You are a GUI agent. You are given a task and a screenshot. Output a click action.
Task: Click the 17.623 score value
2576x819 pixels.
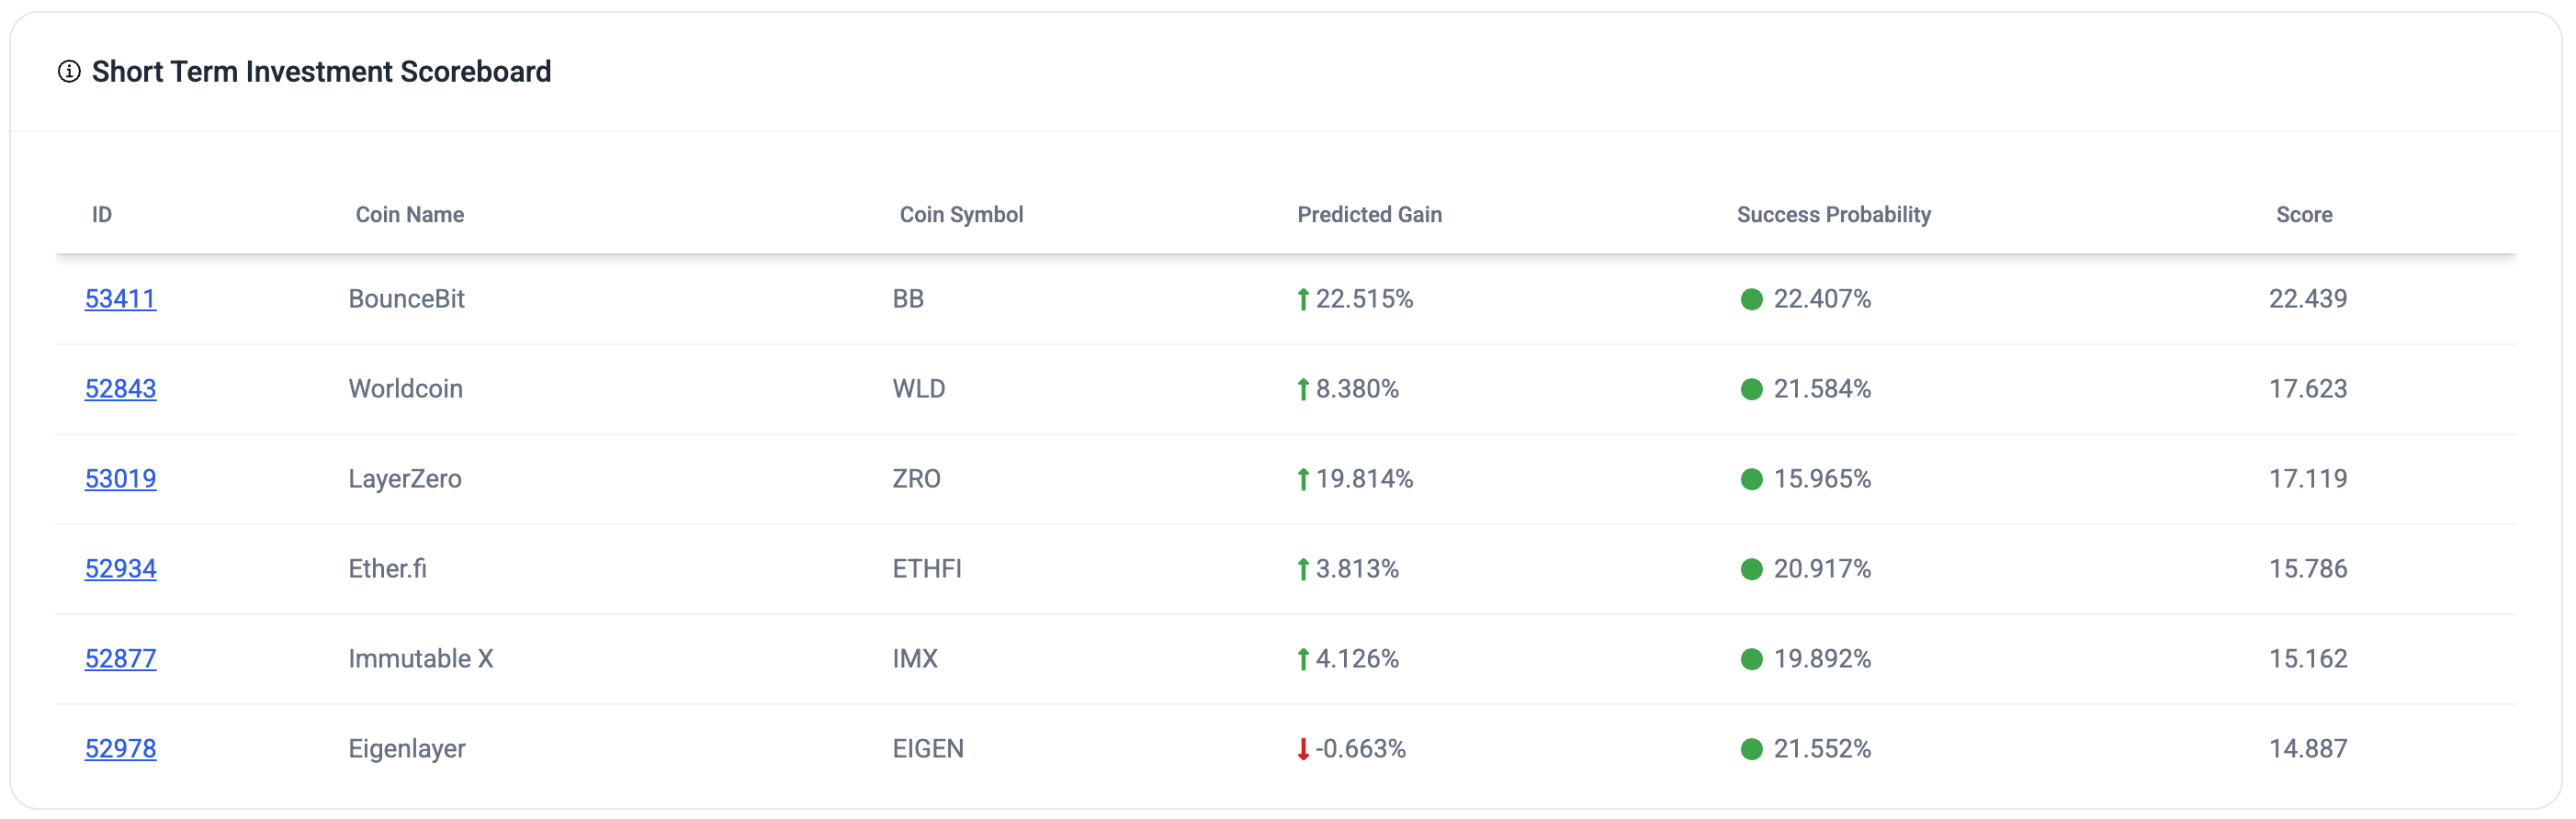[x=2307, y=389]
